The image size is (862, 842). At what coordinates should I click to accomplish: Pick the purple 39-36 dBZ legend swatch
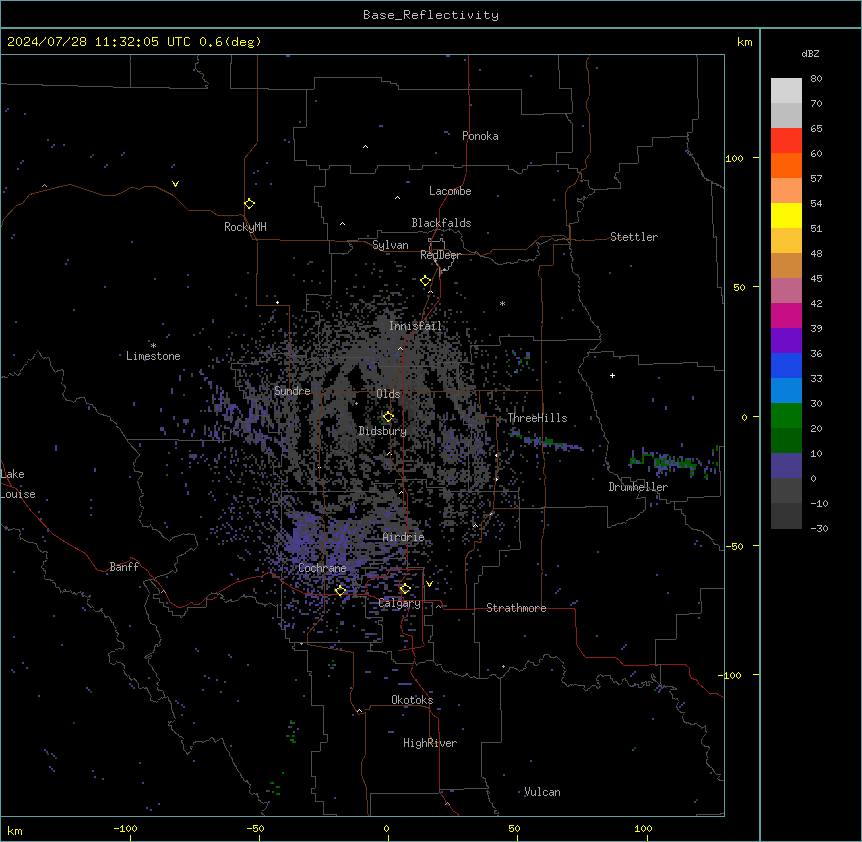(786, 340)
